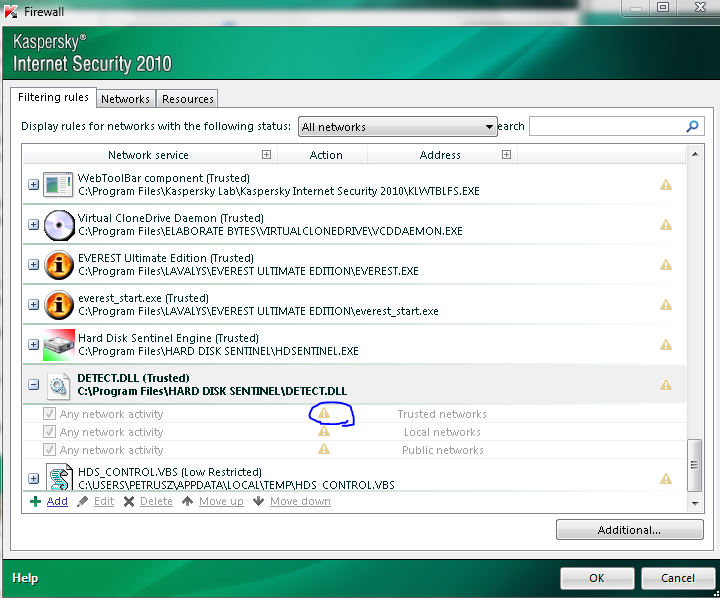Screen dimensions: 720x598
Task: Click the Delete link
Action: click(x=156, y=501)
